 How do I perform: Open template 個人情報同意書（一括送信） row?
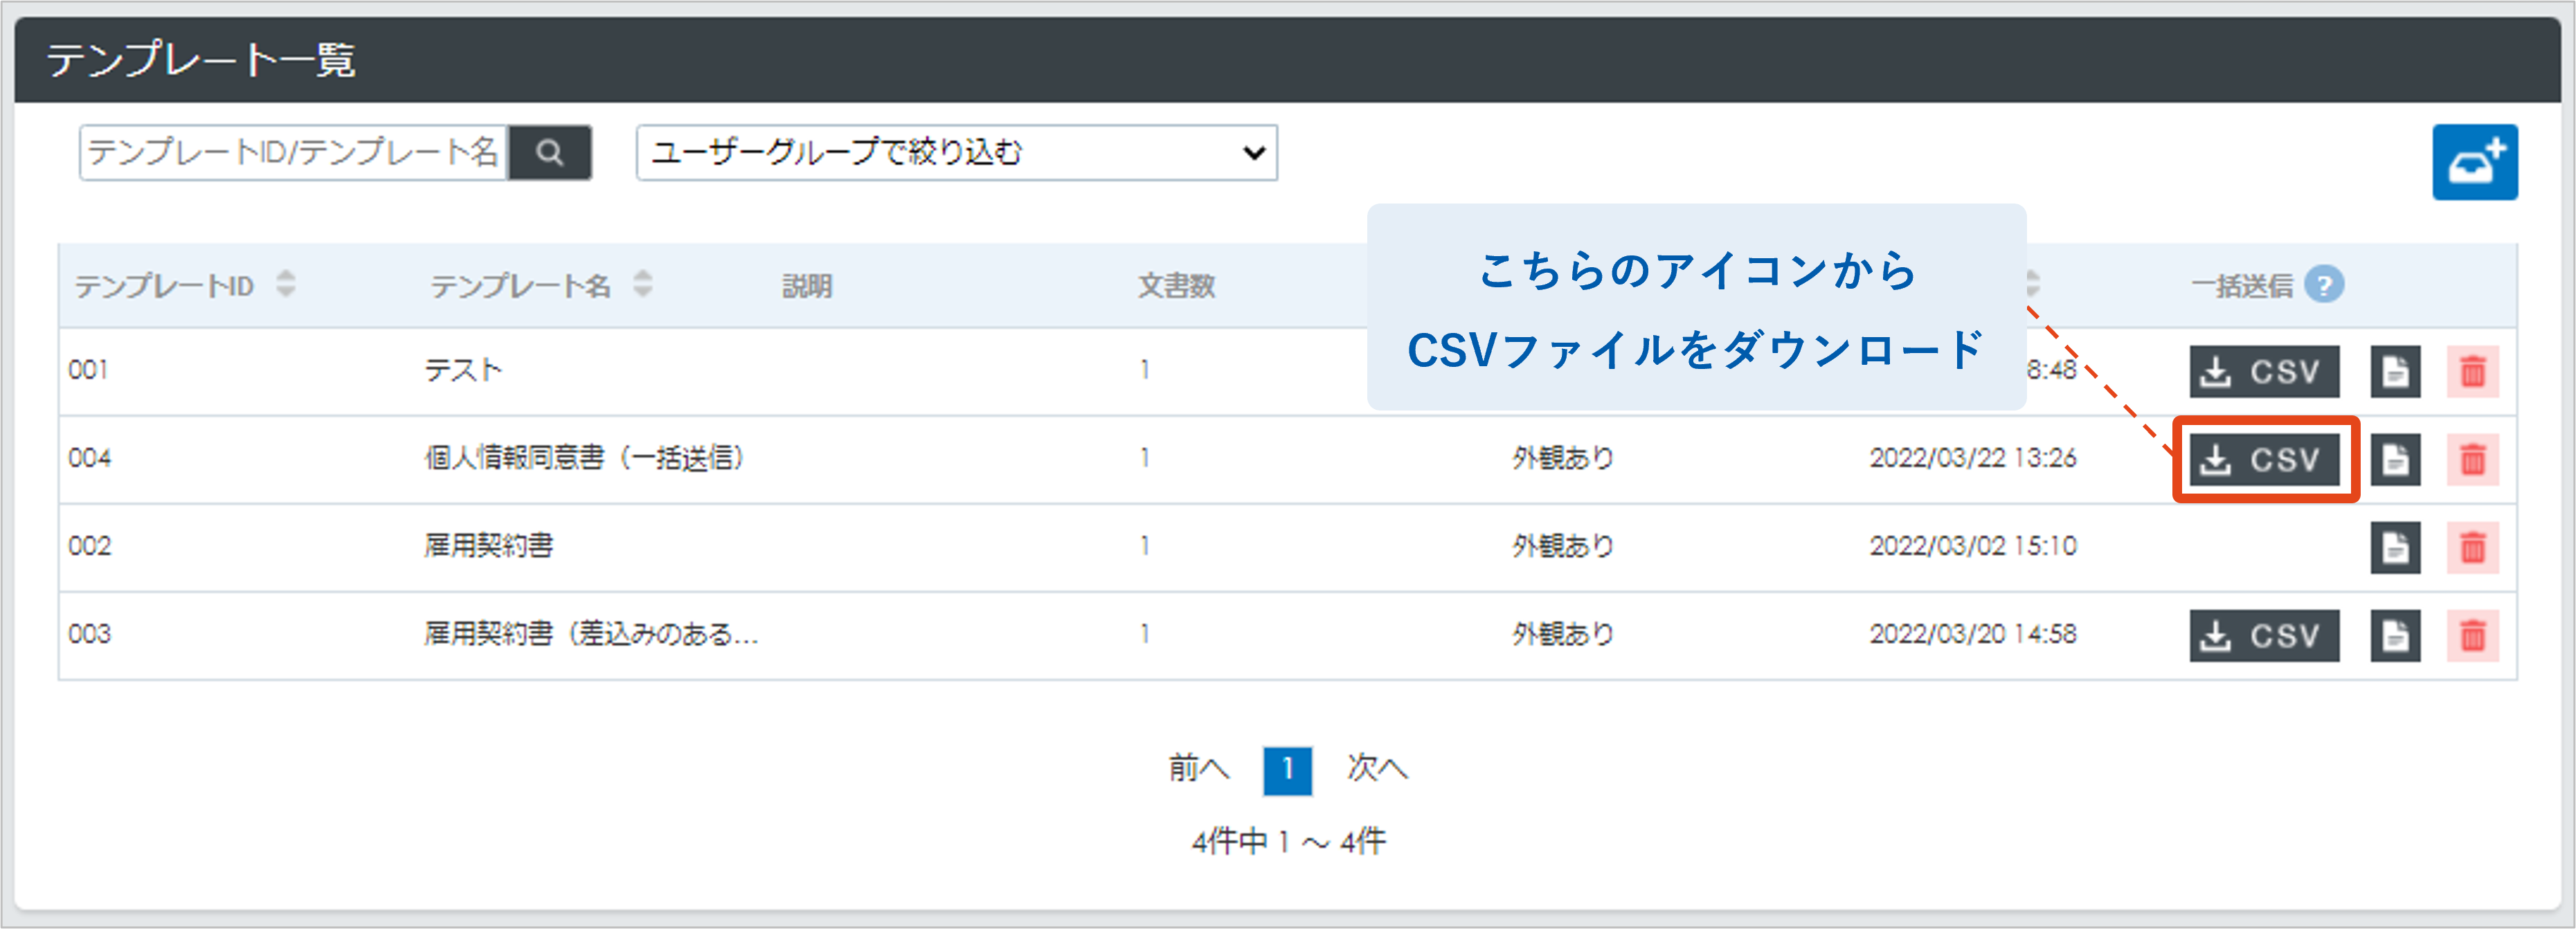pyautogui.click(x=584, y=459)
